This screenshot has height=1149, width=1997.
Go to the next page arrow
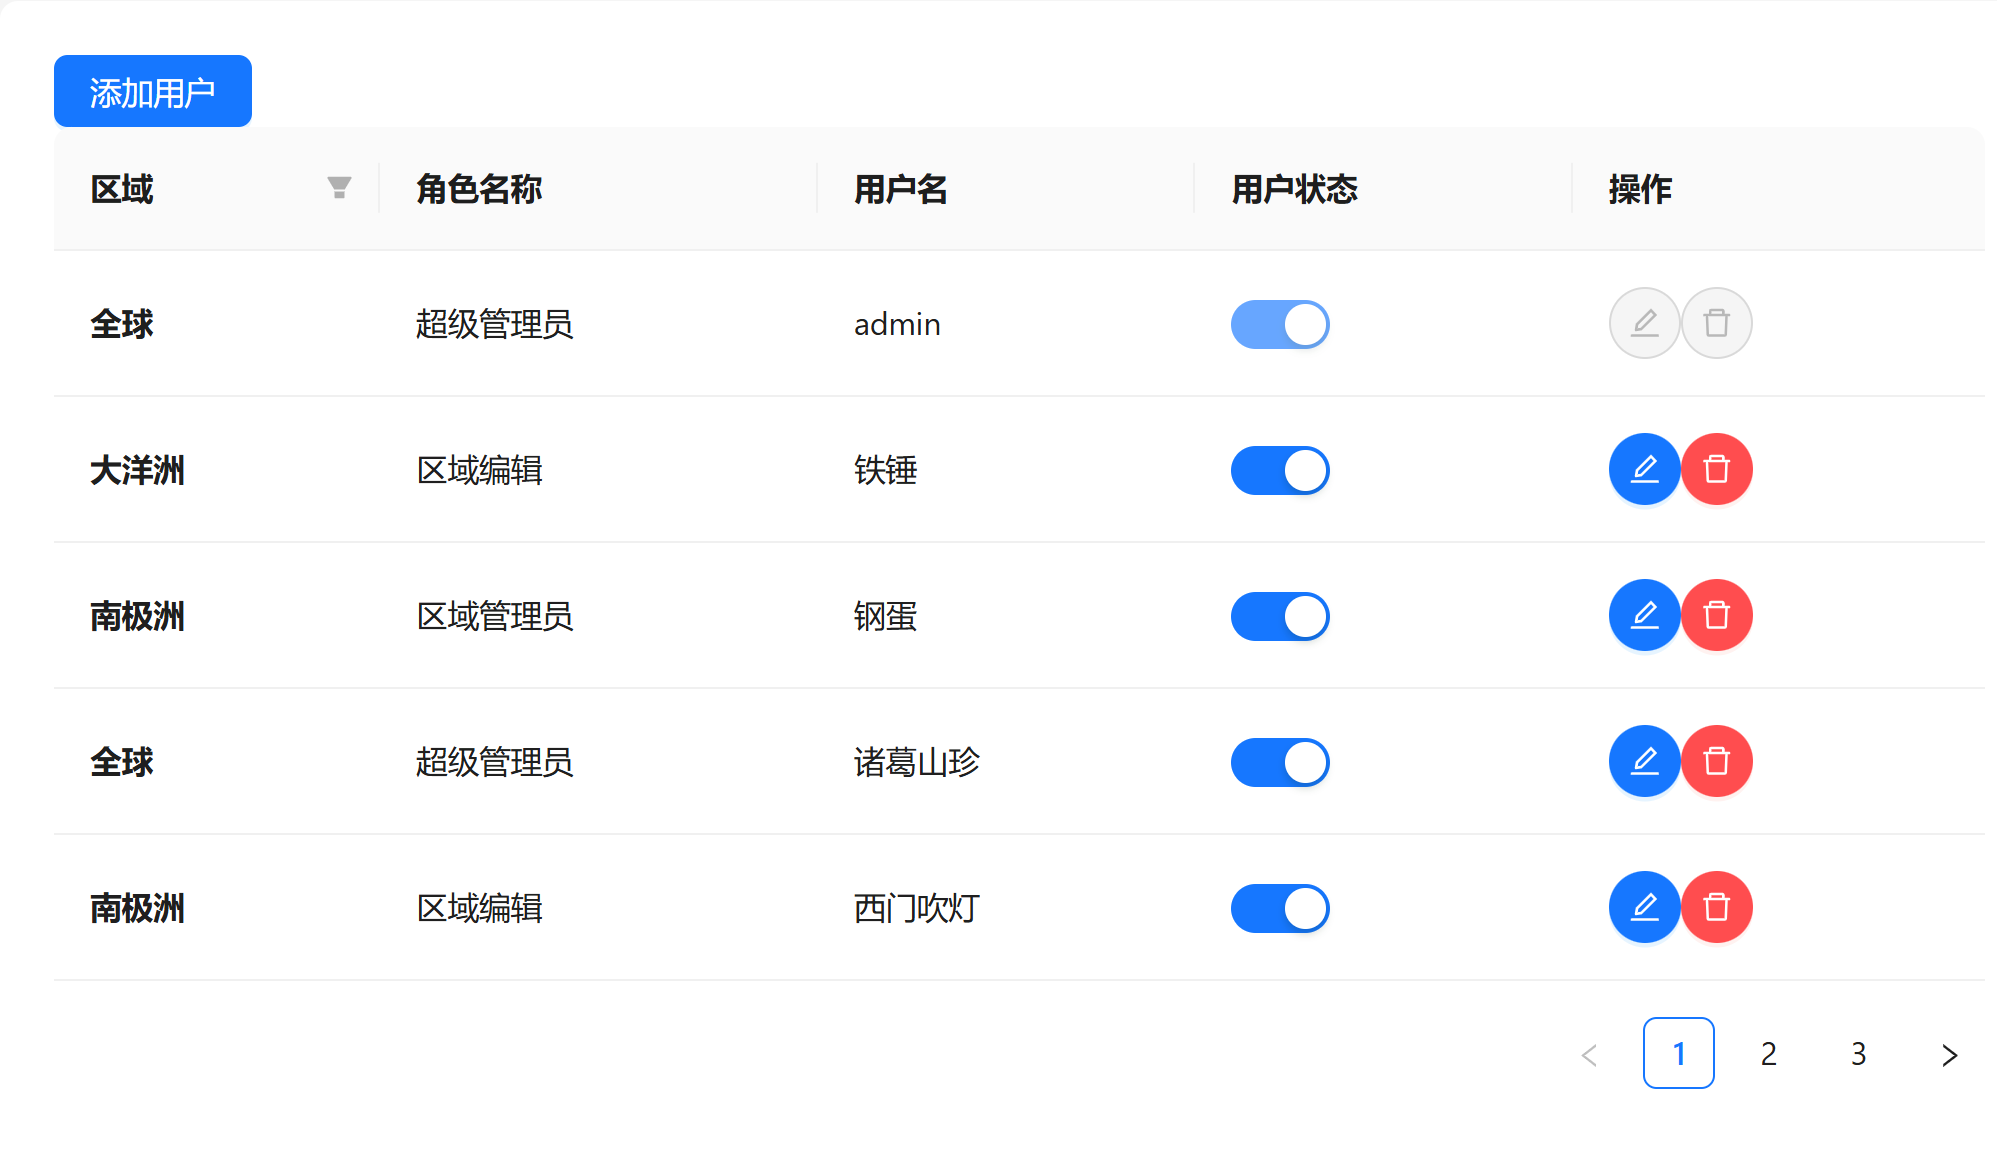coord(1948,1054)
